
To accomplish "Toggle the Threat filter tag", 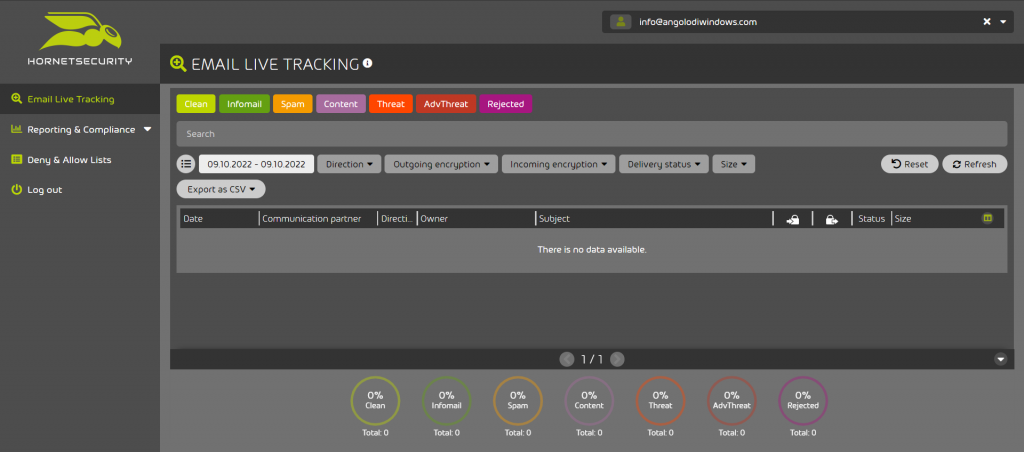I will pos(391,104).
